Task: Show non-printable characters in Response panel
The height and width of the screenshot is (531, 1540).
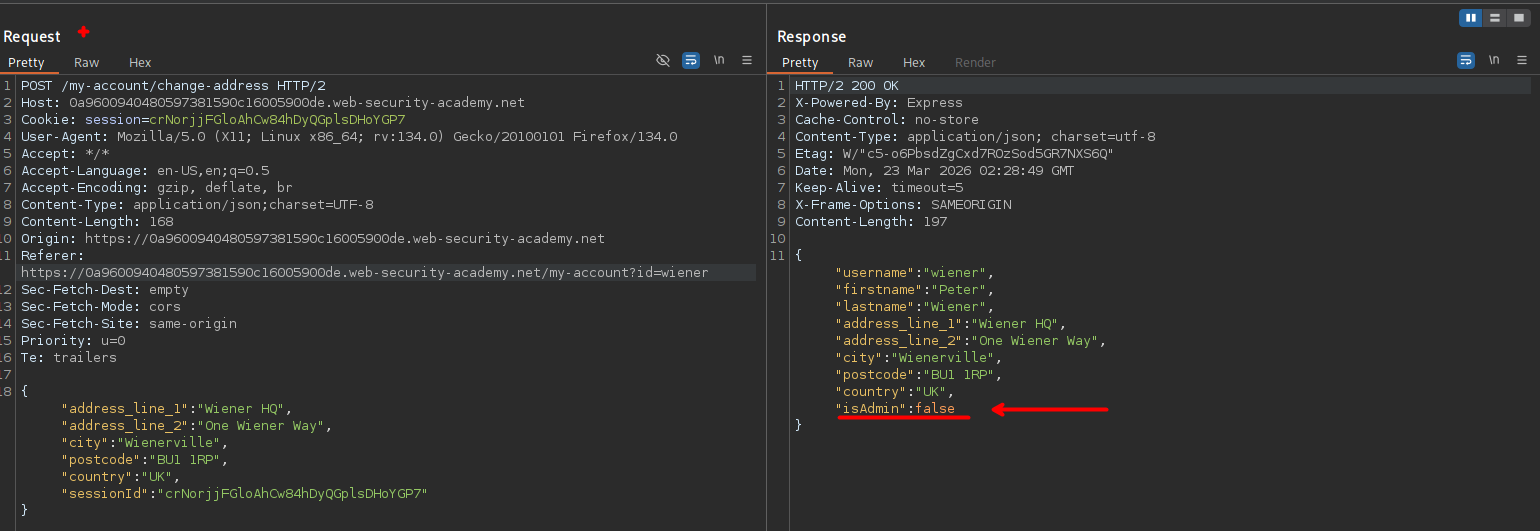Action: coord(1494,61)
